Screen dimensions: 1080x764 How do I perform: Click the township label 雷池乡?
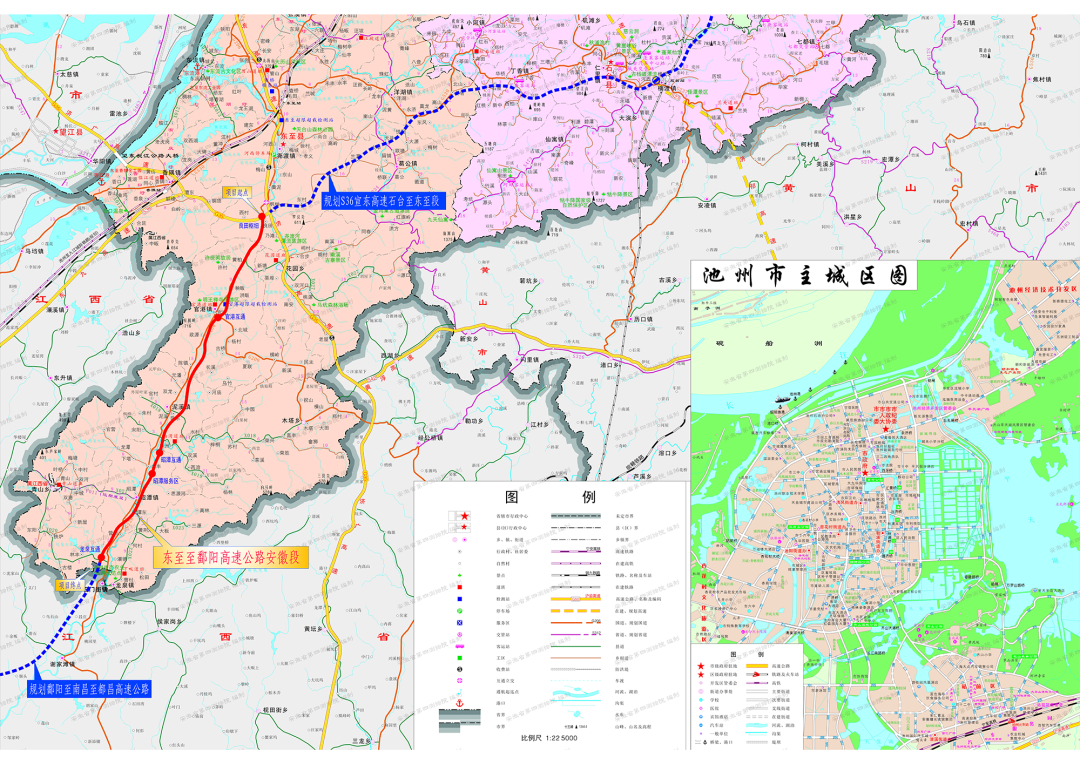119,113
